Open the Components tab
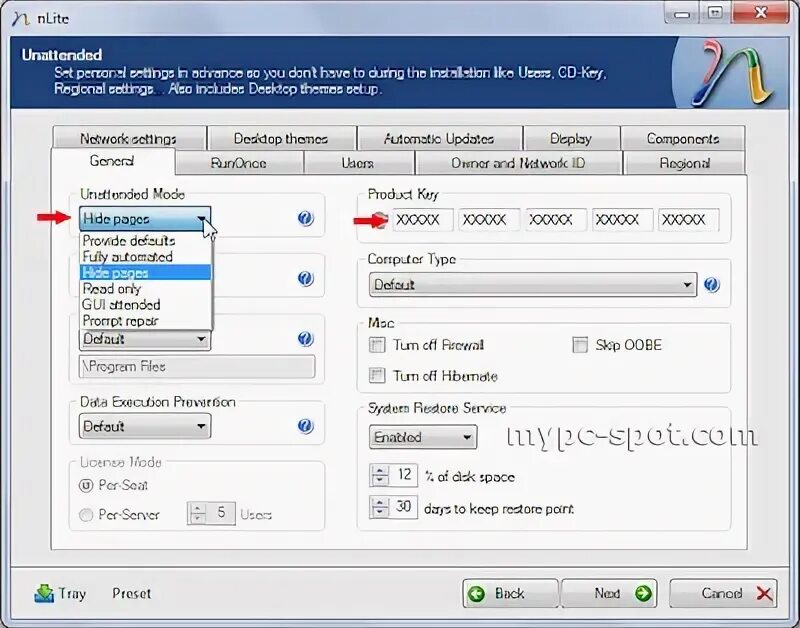This screenshot has height=628, width=800. point(683,138)
